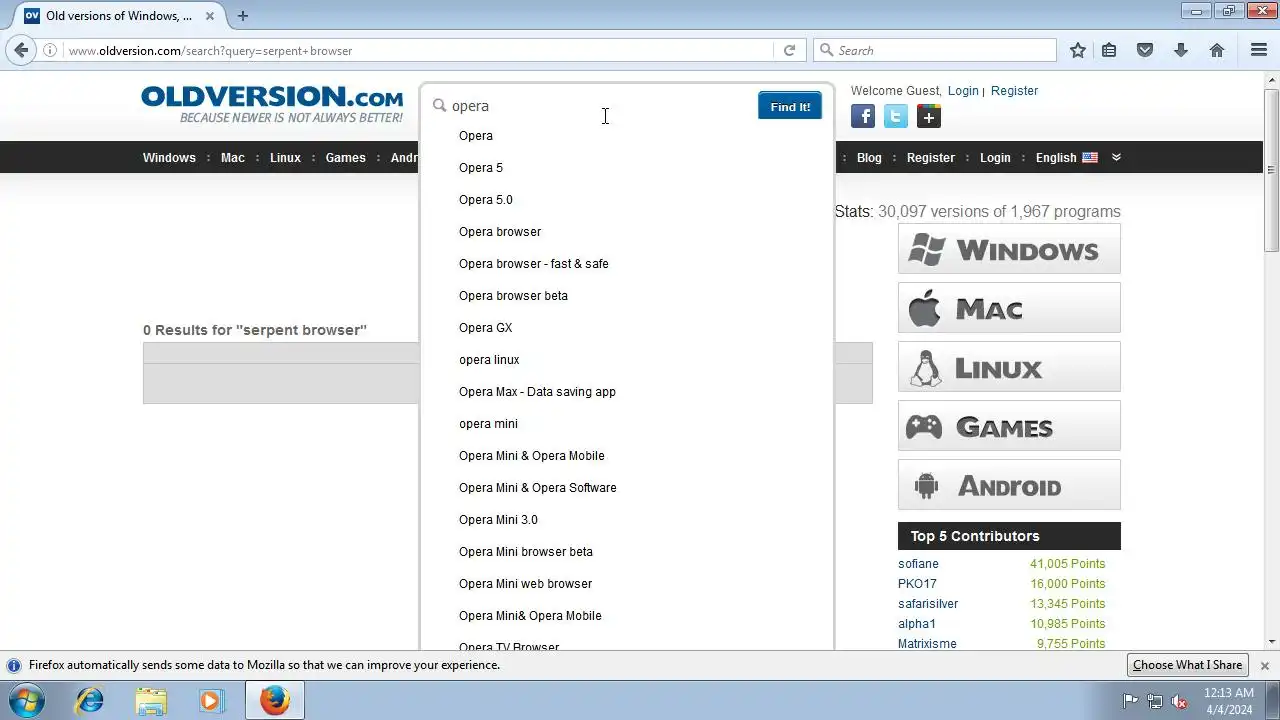Screen dimensions: 1280x720
Task: Open the Windows nav menu item
Action: coord(169,157)
